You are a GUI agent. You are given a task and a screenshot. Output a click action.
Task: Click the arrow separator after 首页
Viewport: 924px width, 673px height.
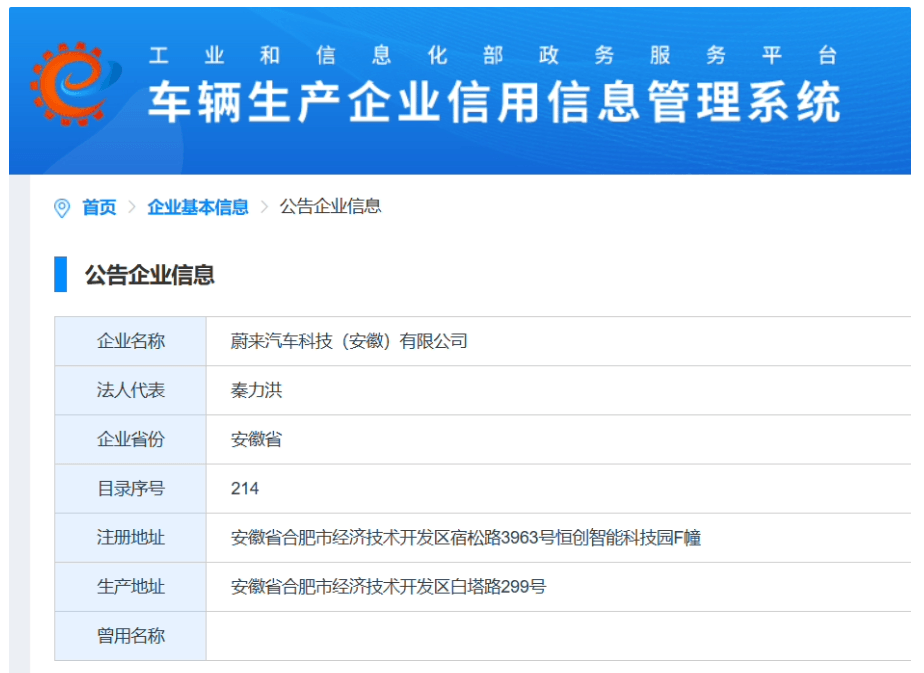point(132,207)
